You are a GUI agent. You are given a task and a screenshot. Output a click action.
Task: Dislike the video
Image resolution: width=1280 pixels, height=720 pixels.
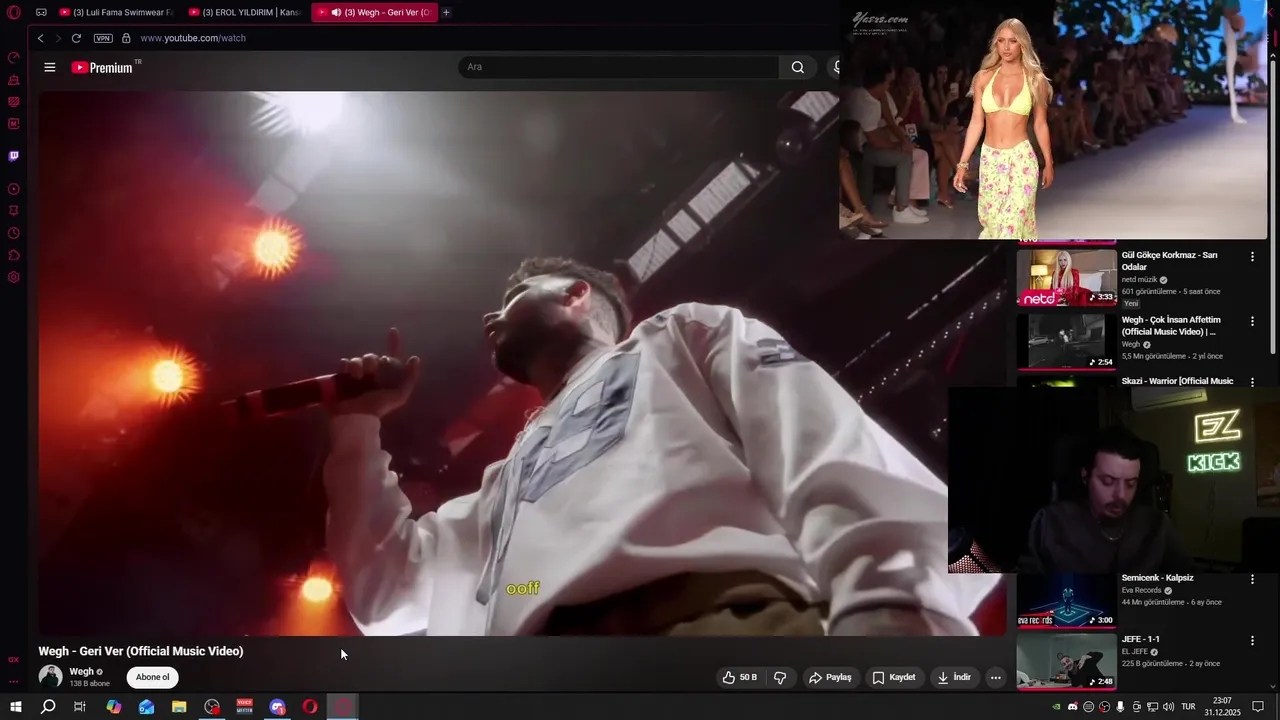coord(780,677)
